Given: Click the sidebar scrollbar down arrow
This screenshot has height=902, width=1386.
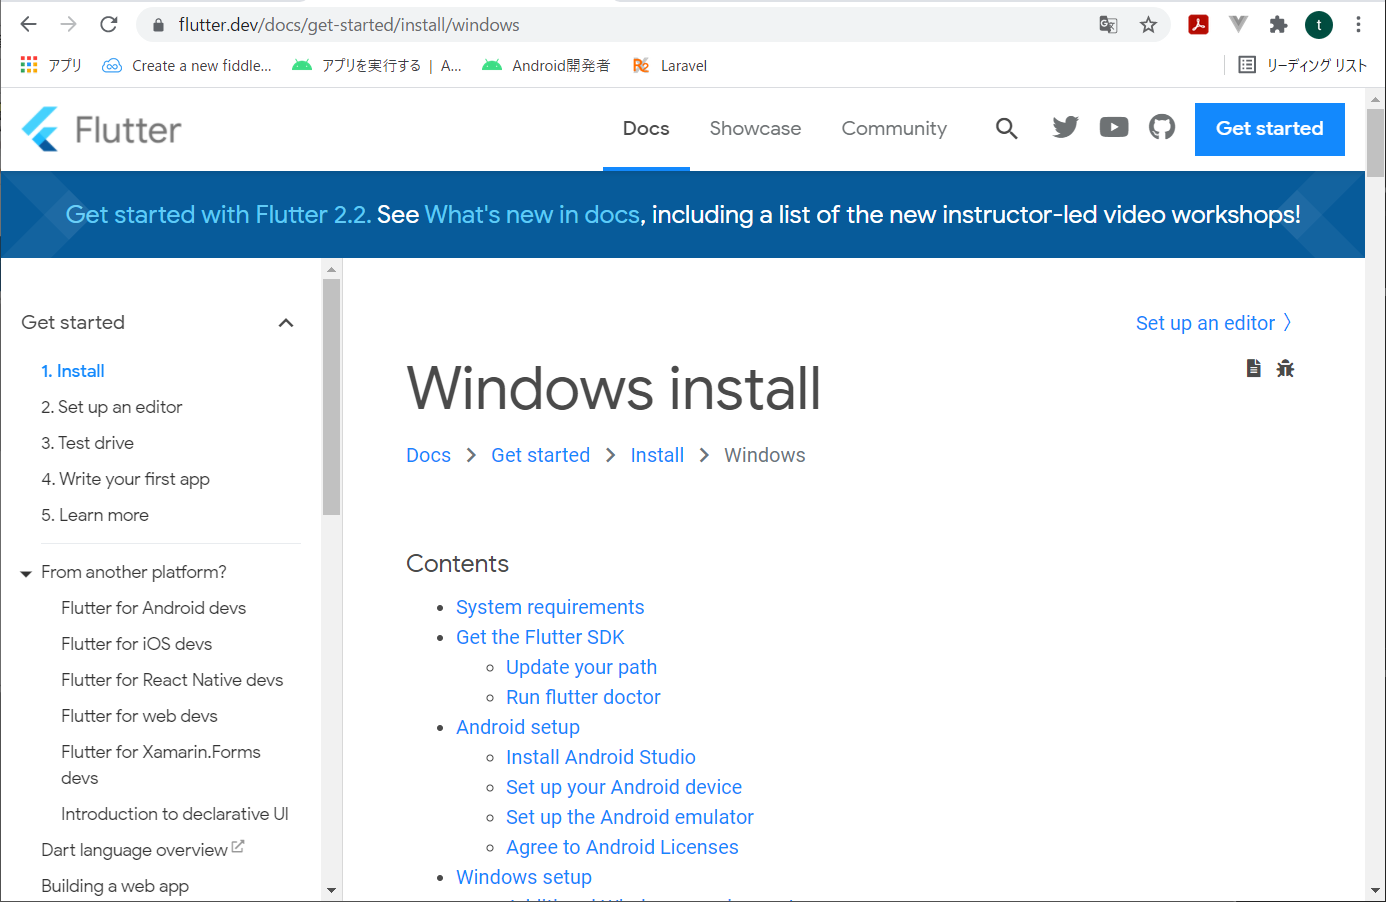Looking at the screenshot, I should click(x=331, y=890).
